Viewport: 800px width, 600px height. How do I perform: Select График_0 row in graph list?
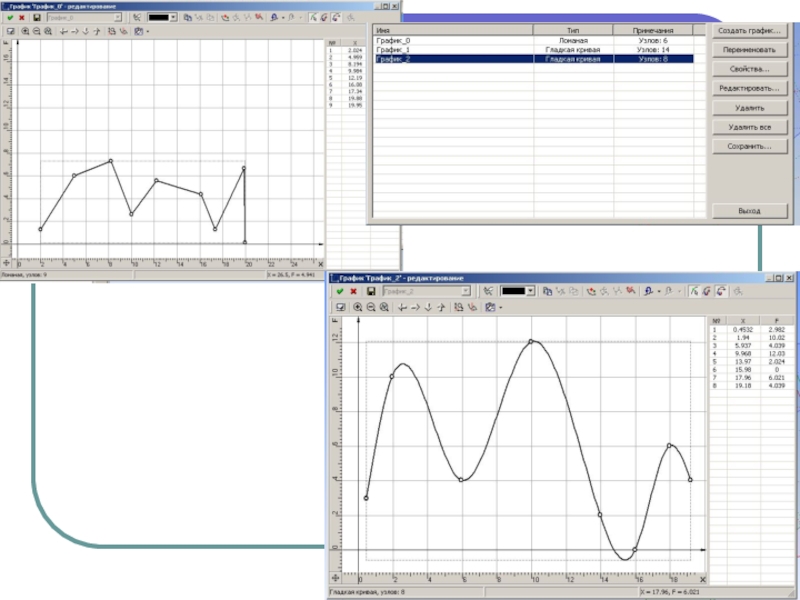450,40
